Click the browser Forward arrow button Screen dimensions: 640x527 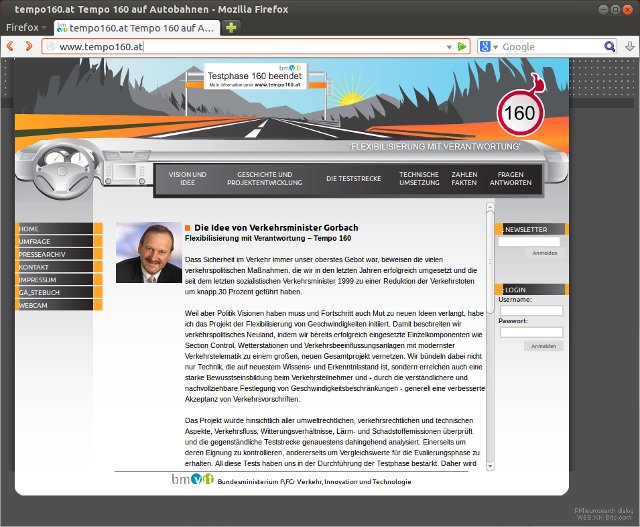click(x=28, y=47)
